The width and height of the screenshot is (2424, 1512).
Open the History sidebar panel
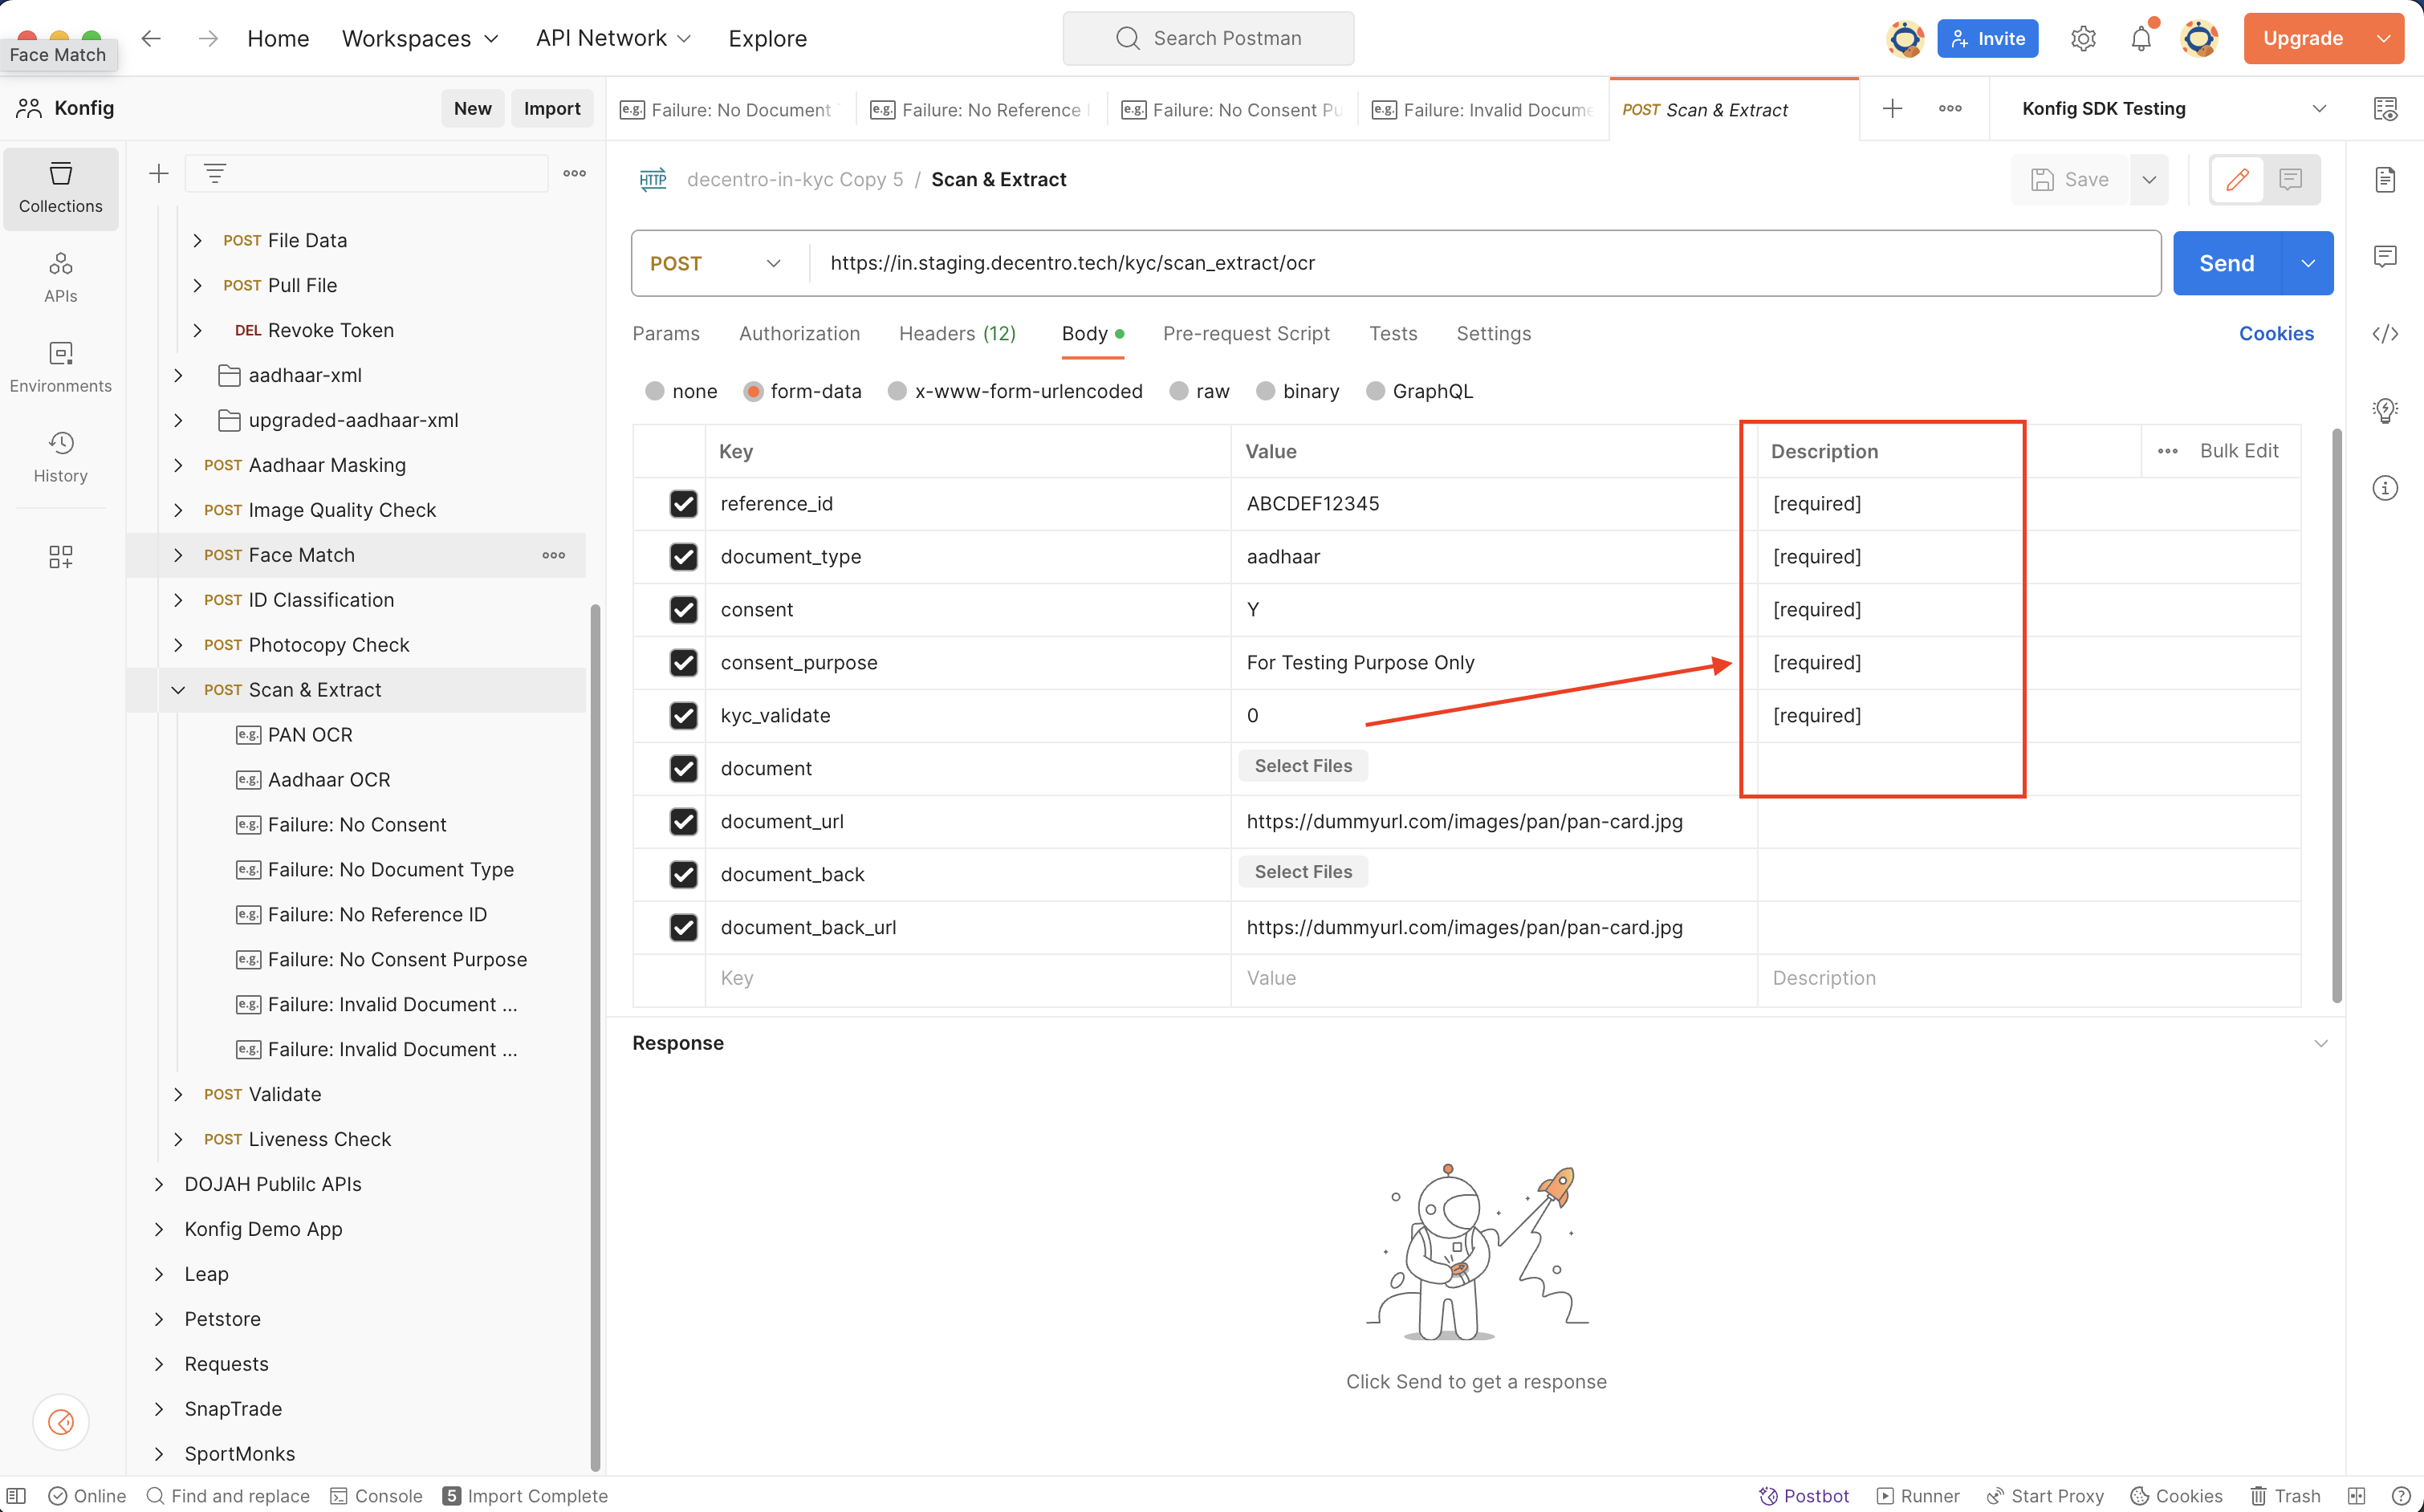(61, 457)
